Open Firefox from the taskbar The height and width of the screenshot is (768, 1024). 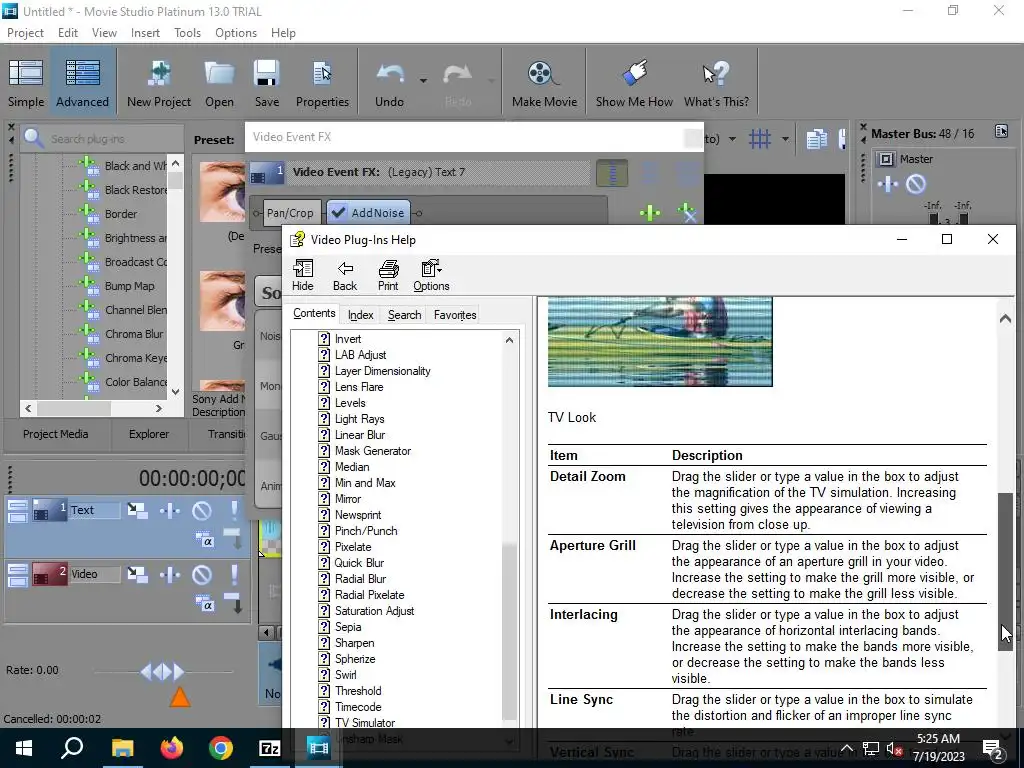click(172, 748)
